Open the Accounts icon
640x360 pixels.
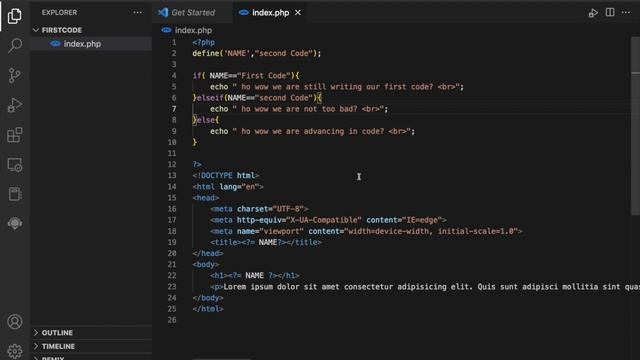15,322
